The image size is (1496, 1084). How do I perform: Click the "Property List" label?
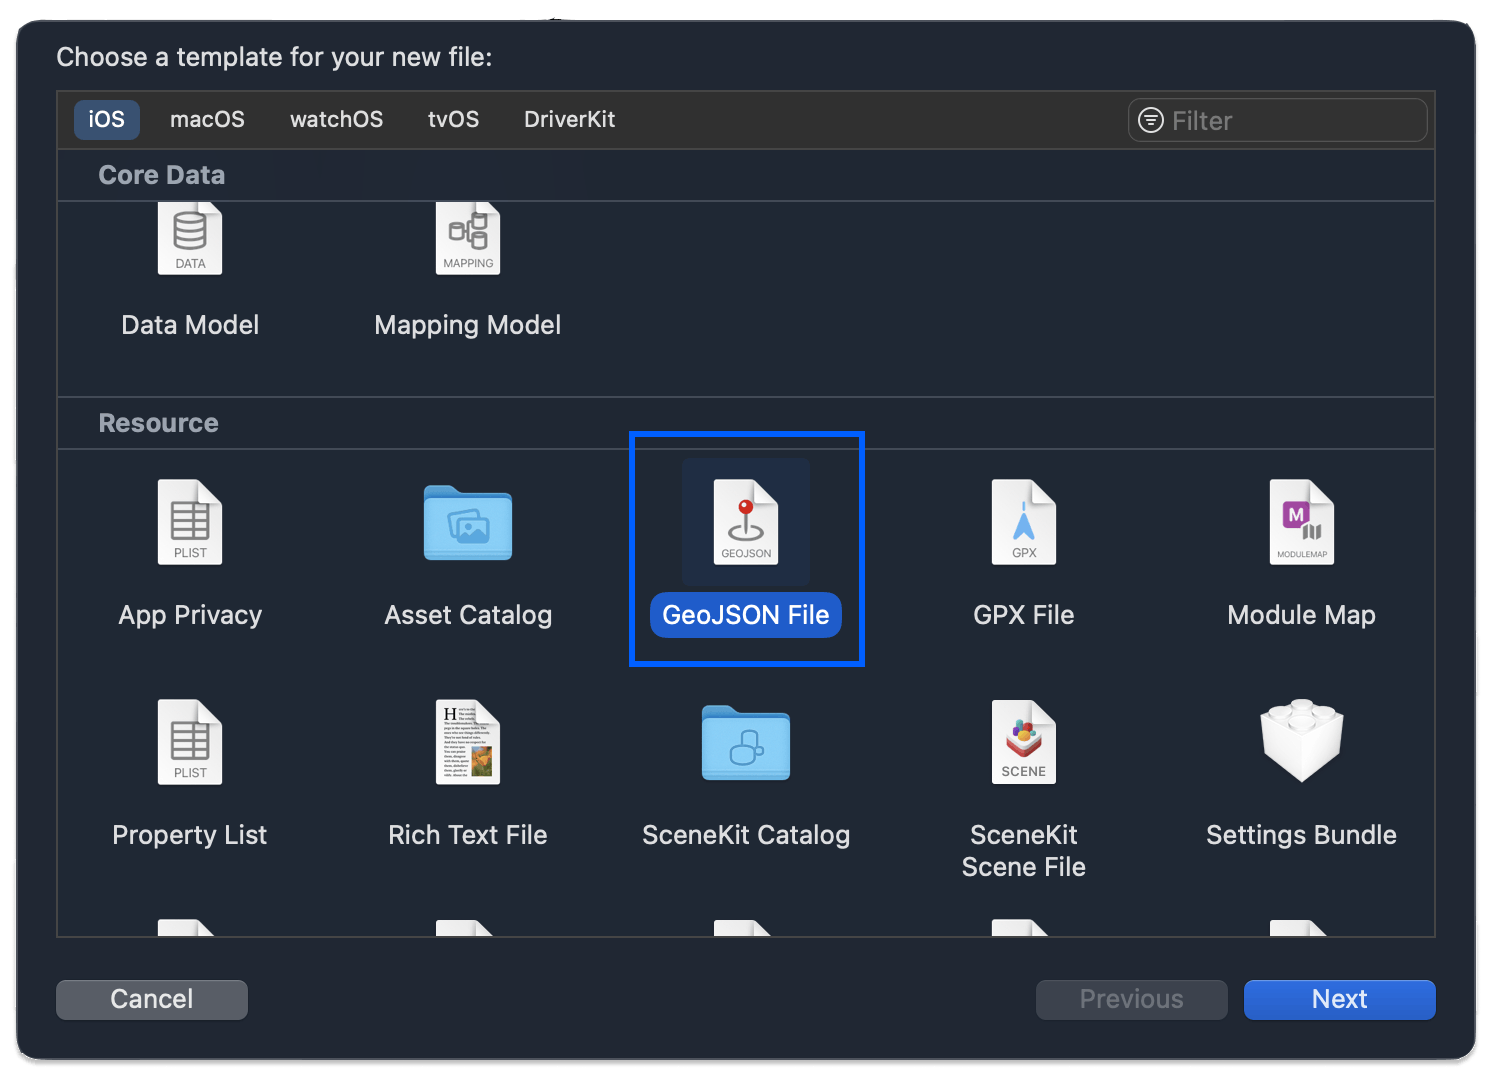190,836
